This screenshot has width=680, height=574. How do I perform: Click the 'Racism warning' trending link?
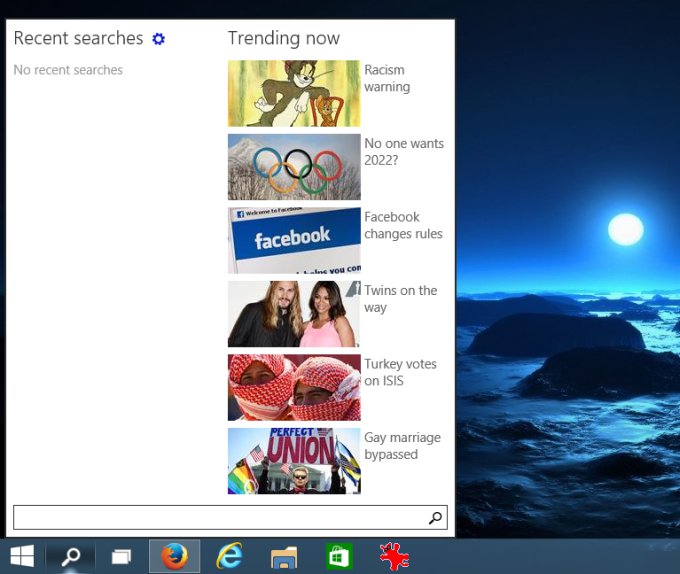click(x=387, y=78)
